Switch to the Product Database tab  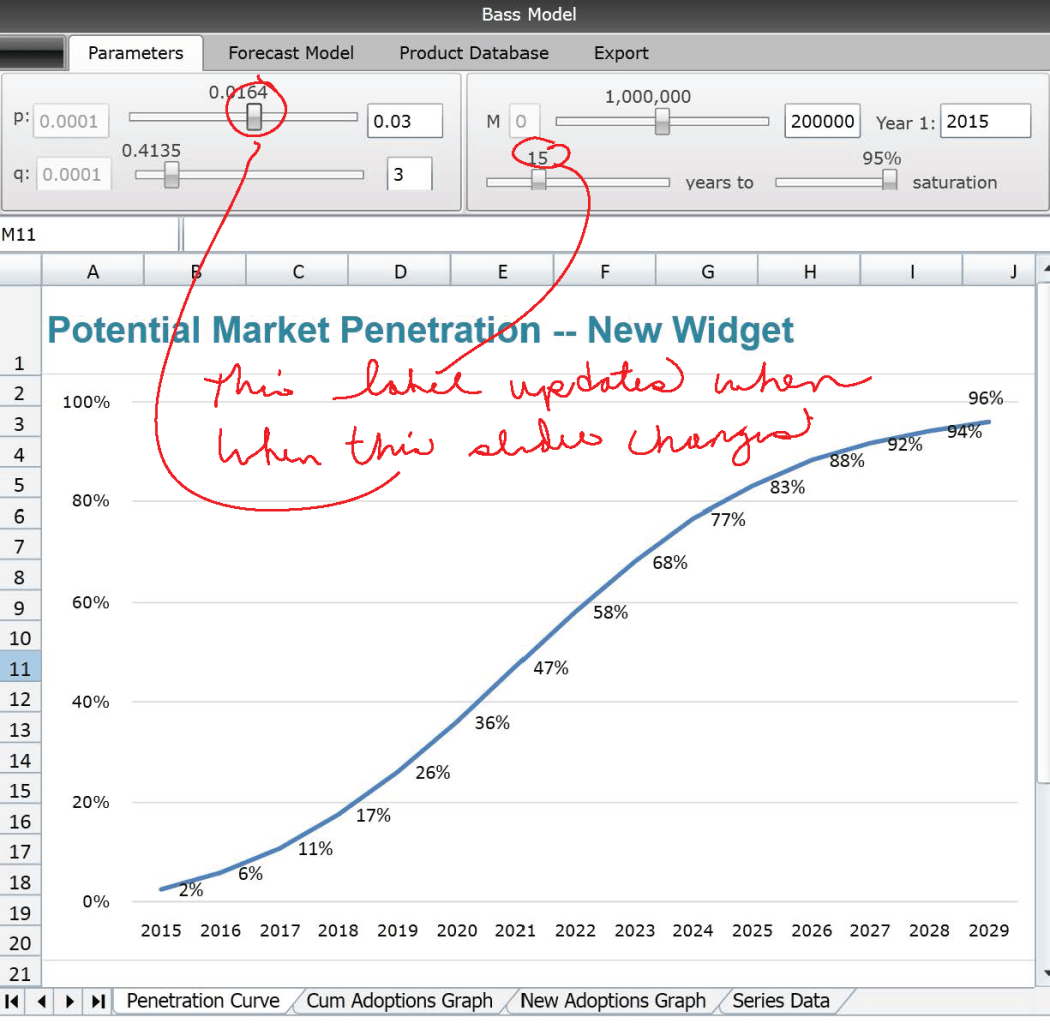(x=474, y=53)
